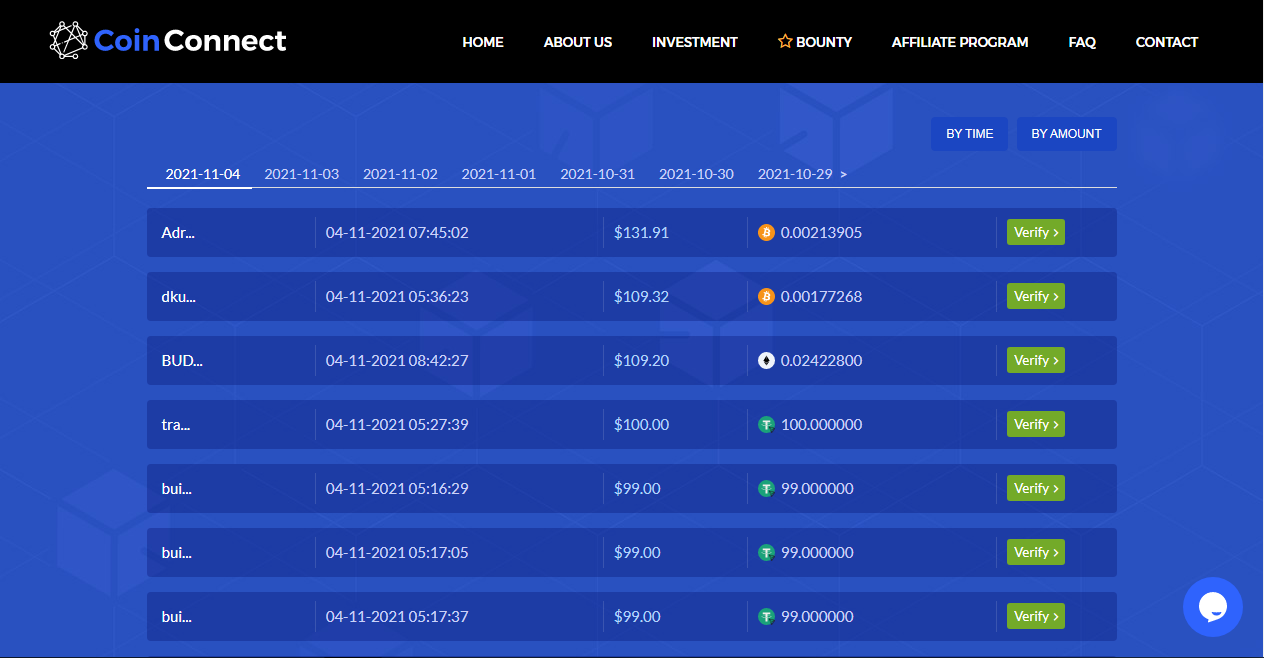Screen dimensions: 1264x658
Task: Show more dates with the > arrow
Action: tap(844, 174)
